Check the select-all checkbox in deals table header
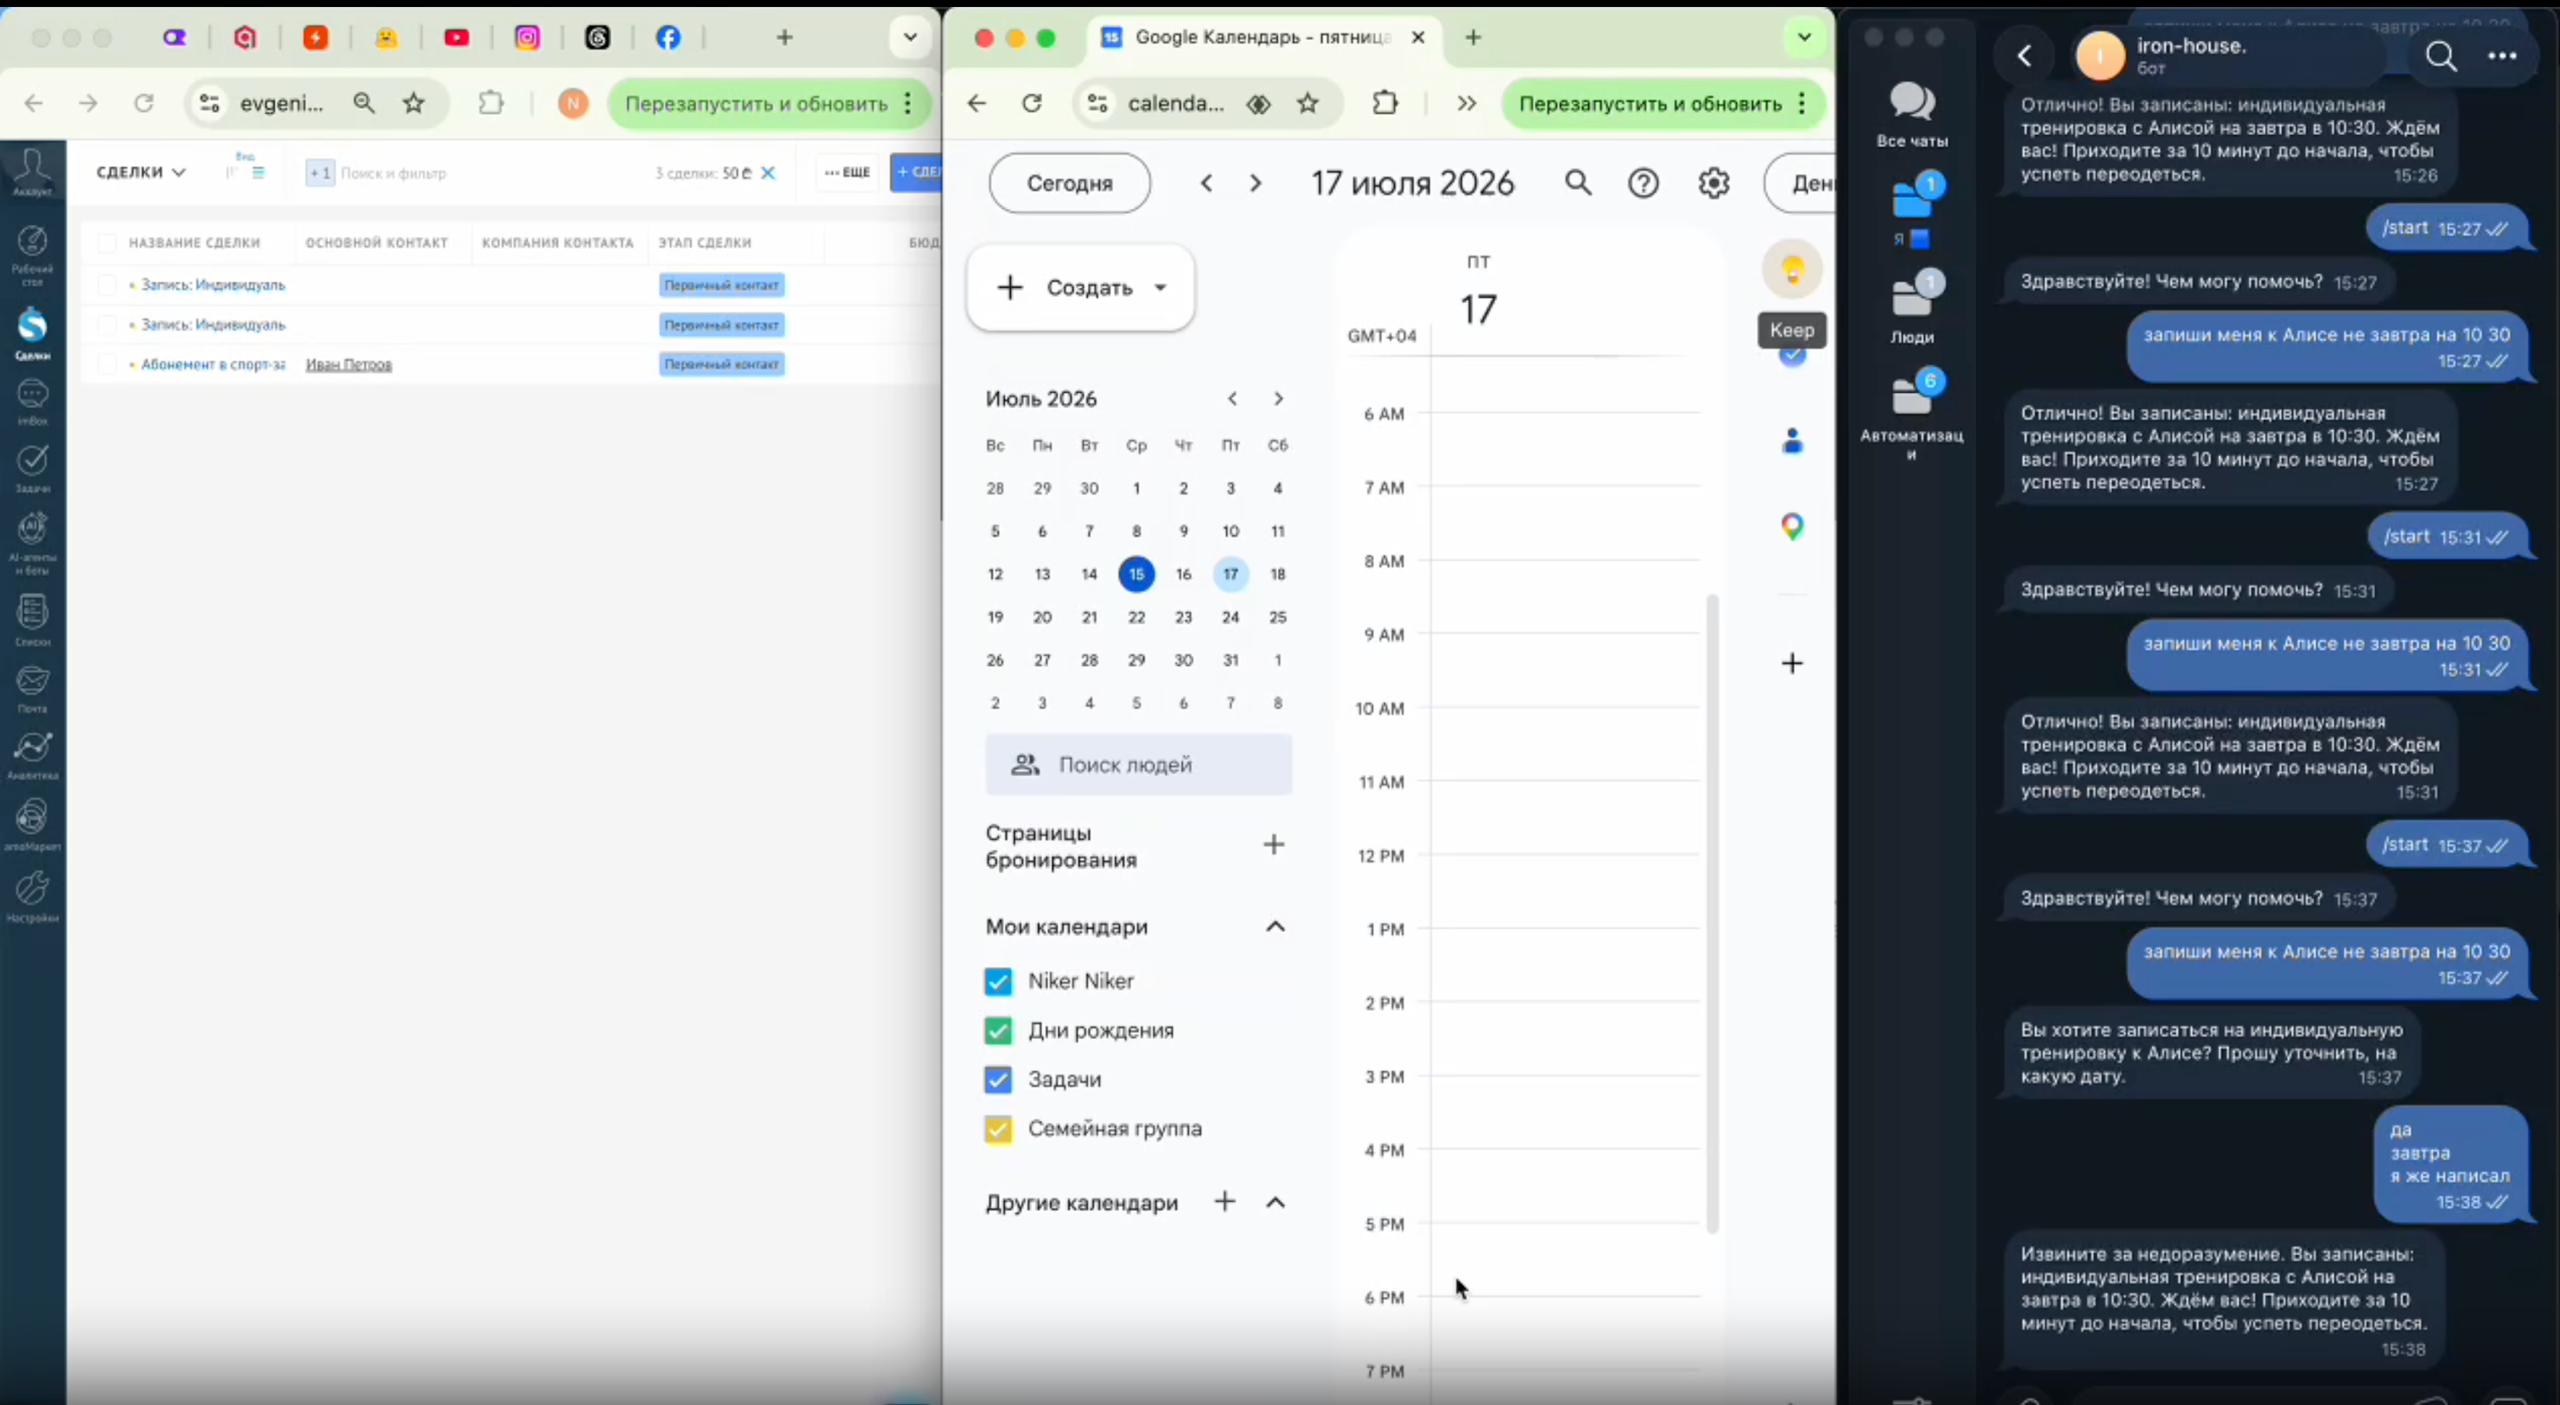Screen dimensions: 2560x1405 107,243
